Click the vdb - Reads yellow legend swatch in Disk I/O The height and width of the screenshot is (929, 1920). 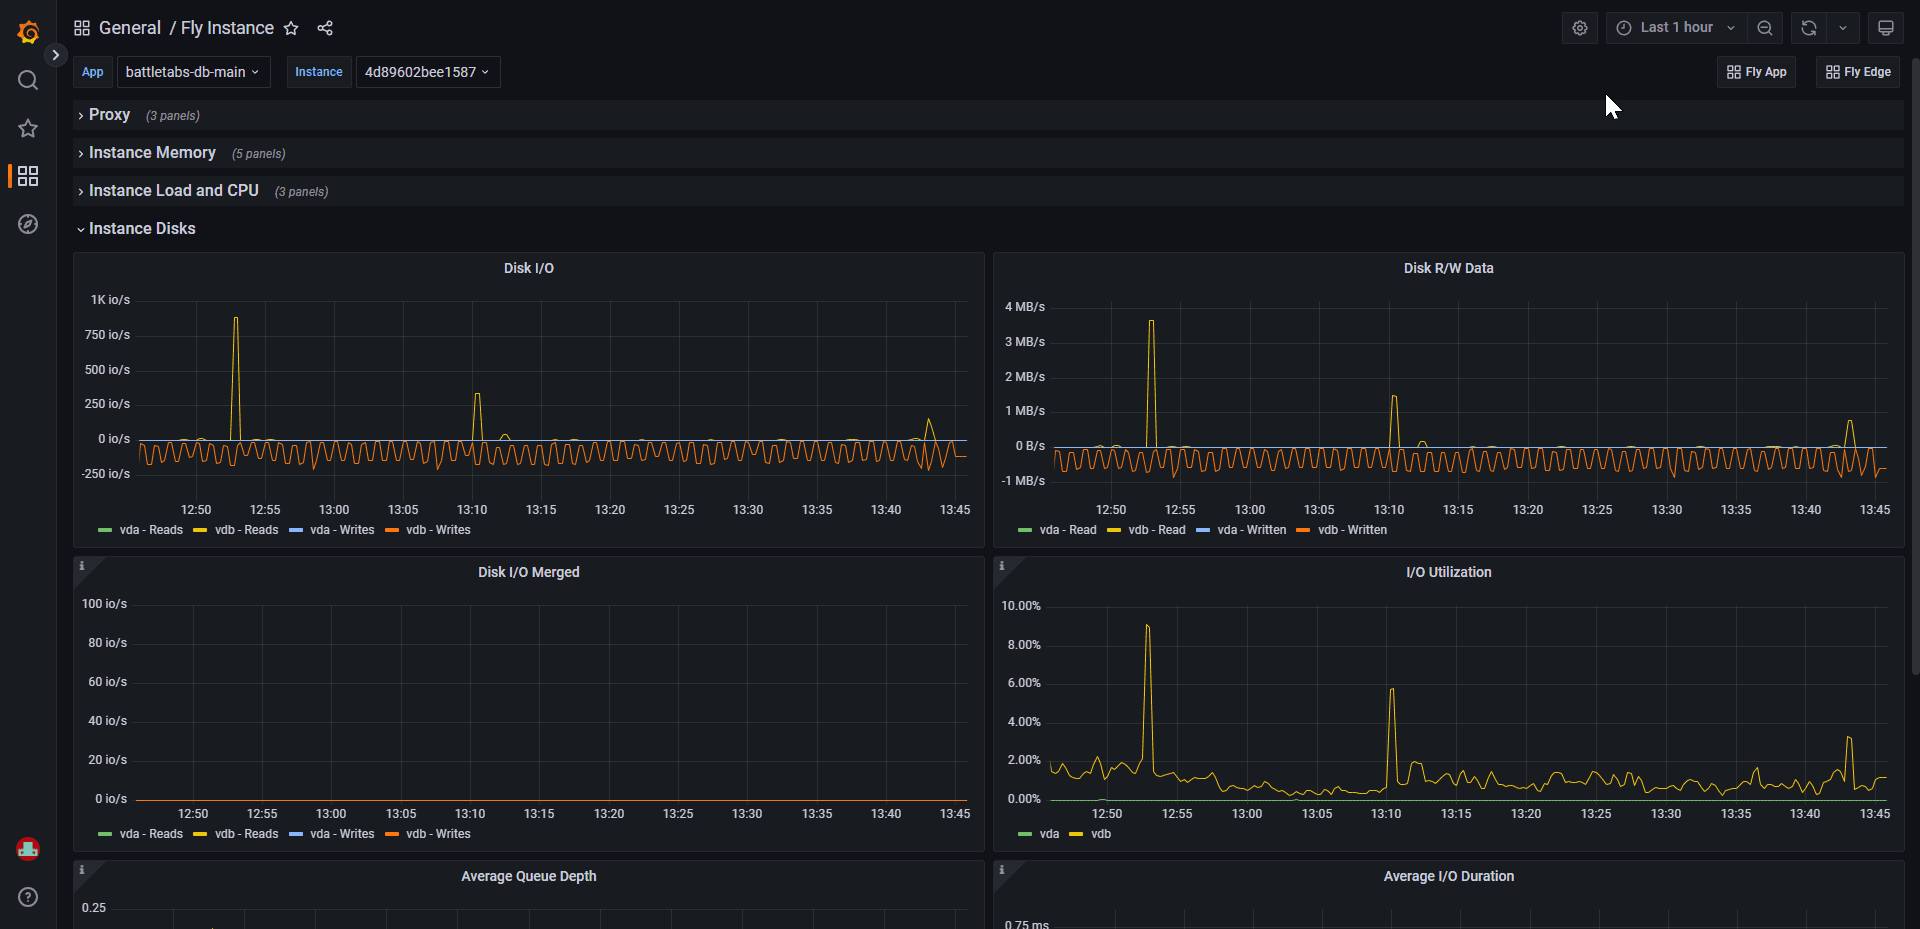200,530
